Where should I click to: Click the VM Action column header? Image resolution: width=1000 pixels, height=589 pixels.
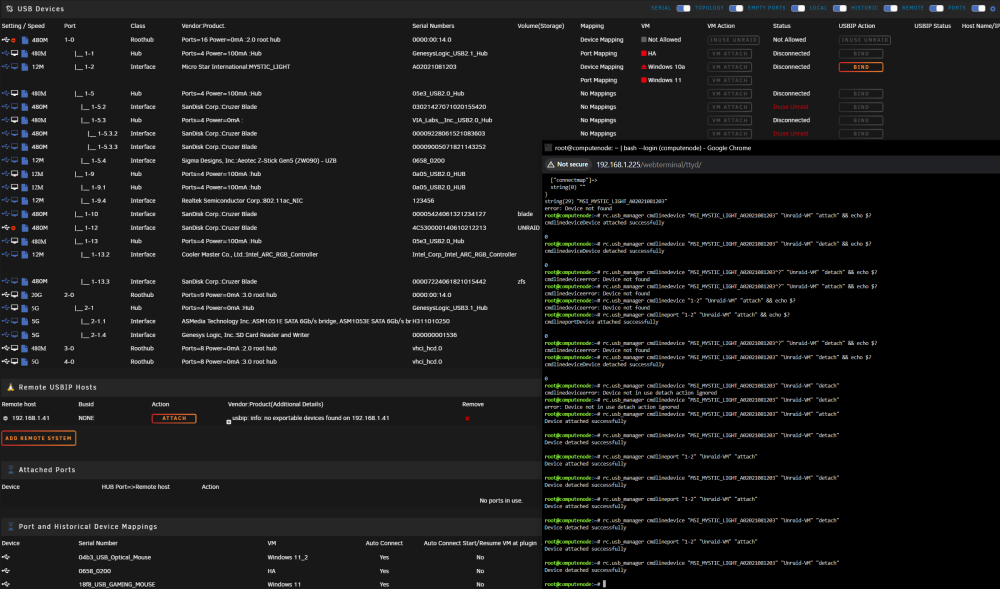(x=721, y=26)
